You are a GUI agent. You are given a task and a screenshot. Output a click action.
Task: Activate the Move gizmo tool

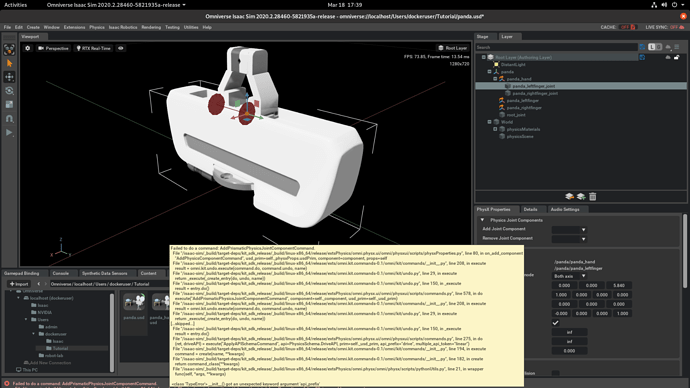pyautogui.click(x=9, y=77)
